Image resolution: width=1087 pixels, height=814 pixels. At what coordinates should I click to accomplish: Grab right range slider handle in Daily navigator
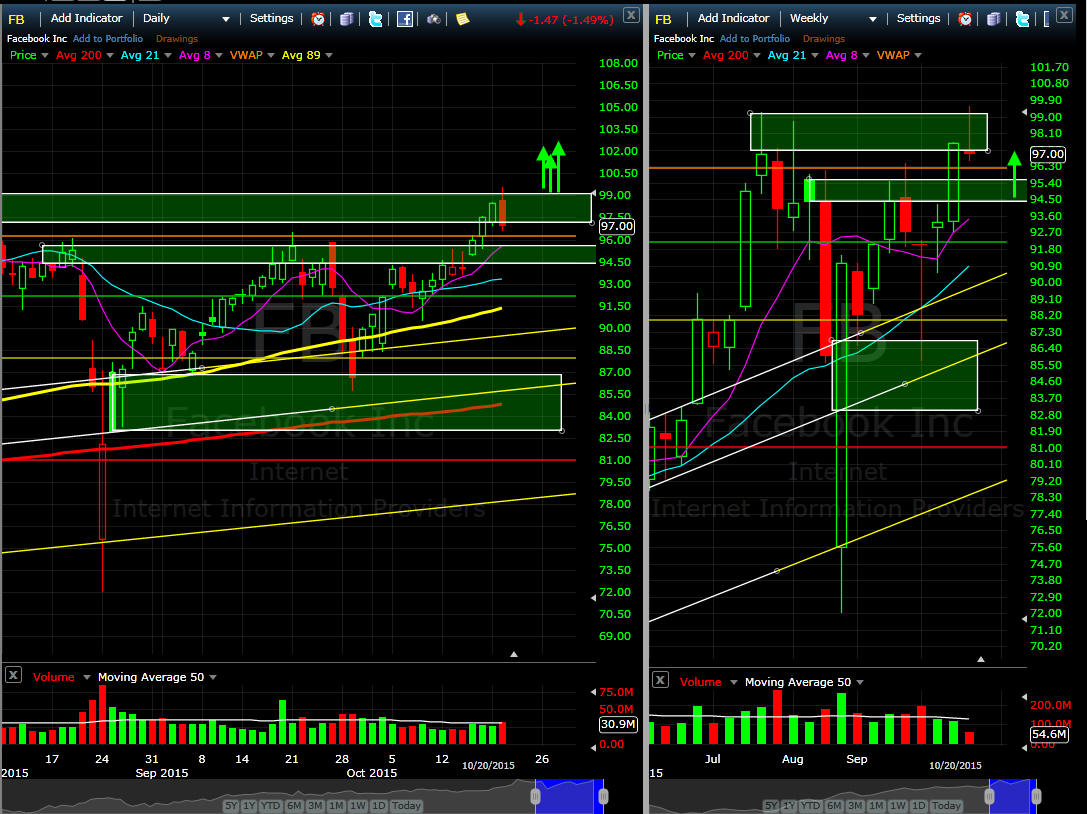603,795
